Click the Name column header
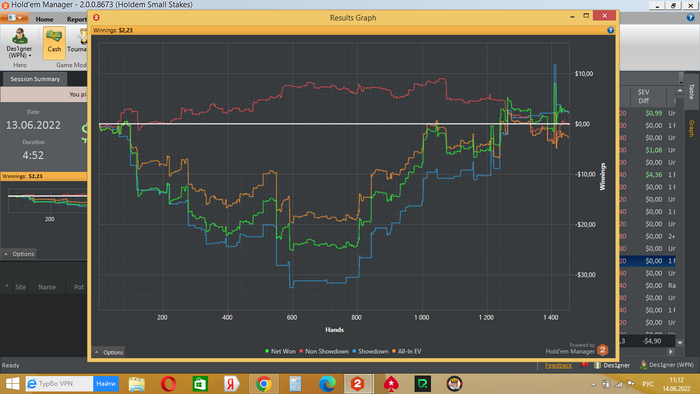Viewport: 700px width, 394px height. tap(47, 287)
